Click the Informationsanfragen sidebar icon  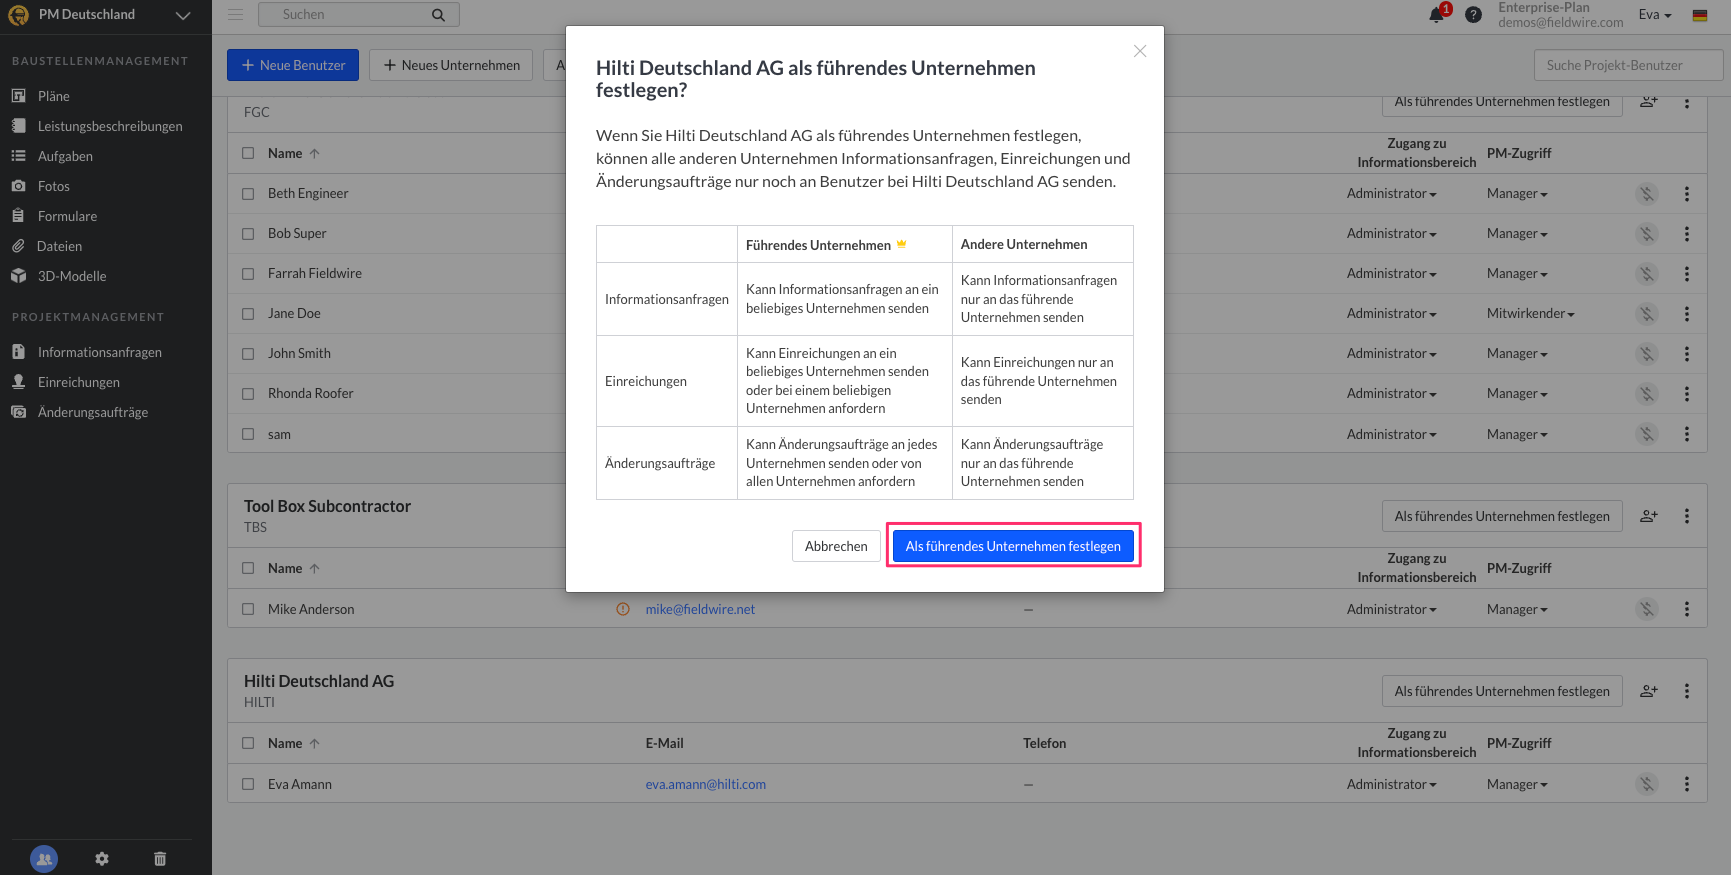[18, 352]
